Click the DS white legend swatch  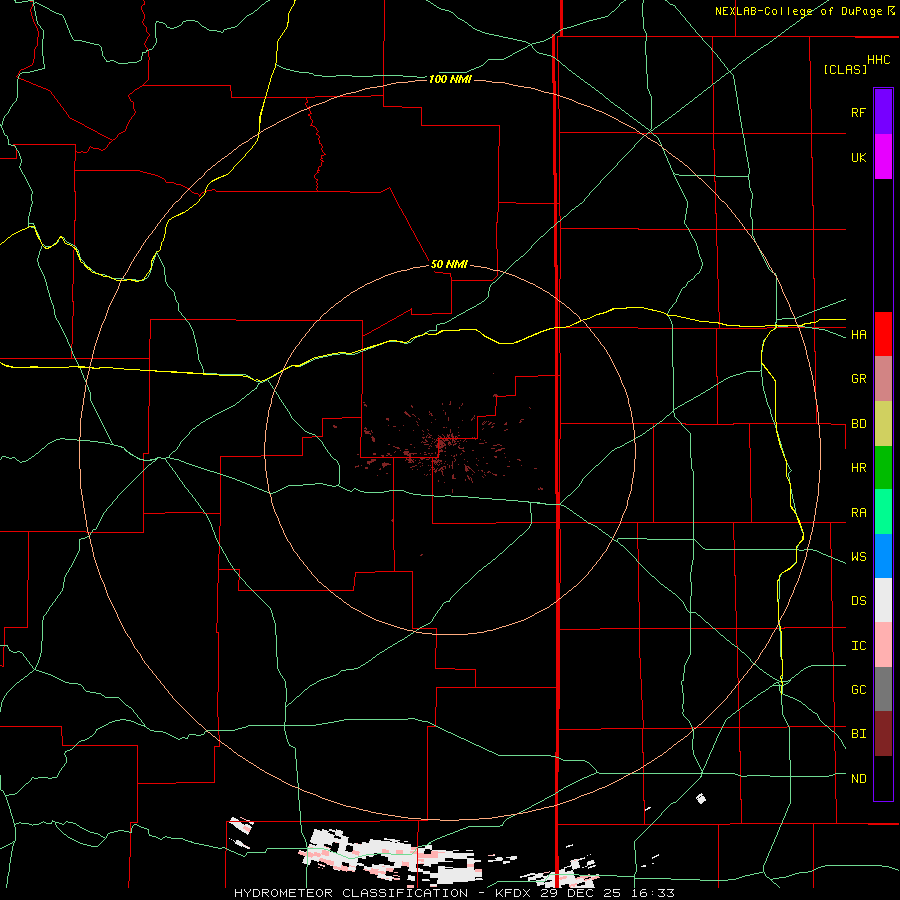click(x=883, y=600)
